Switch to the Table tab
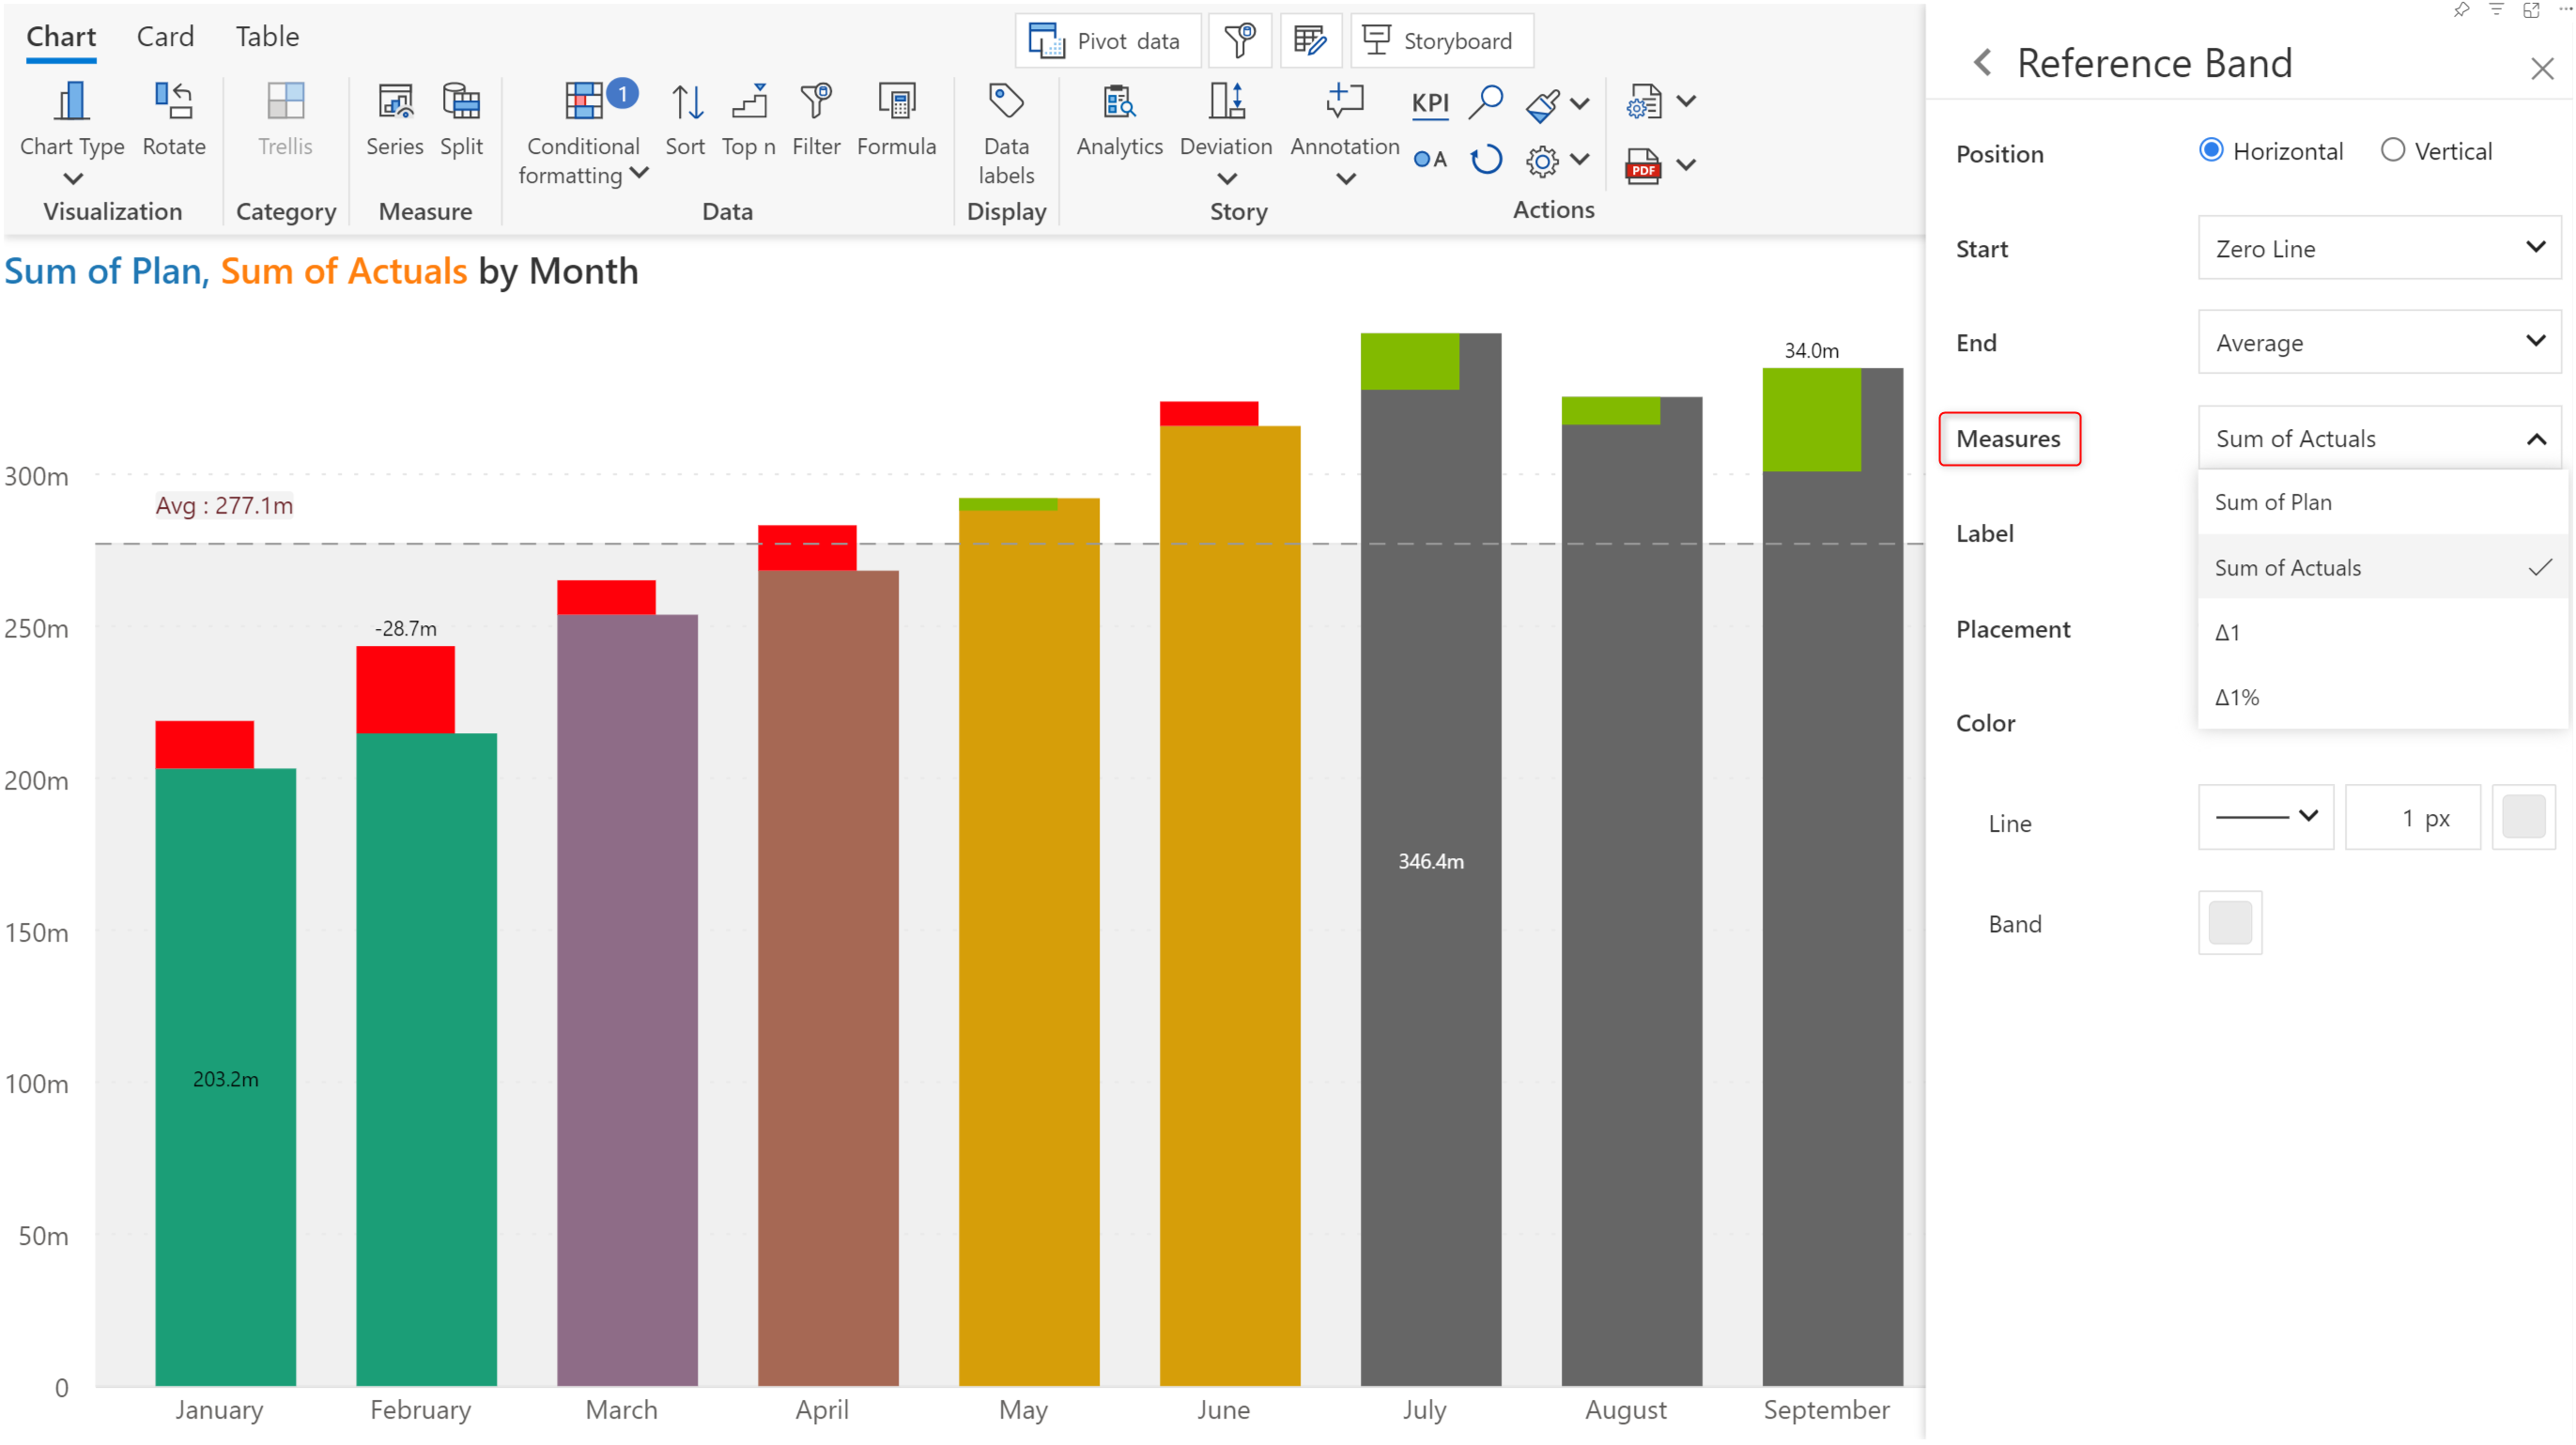 pyautogui.click(x=267, y=37)
